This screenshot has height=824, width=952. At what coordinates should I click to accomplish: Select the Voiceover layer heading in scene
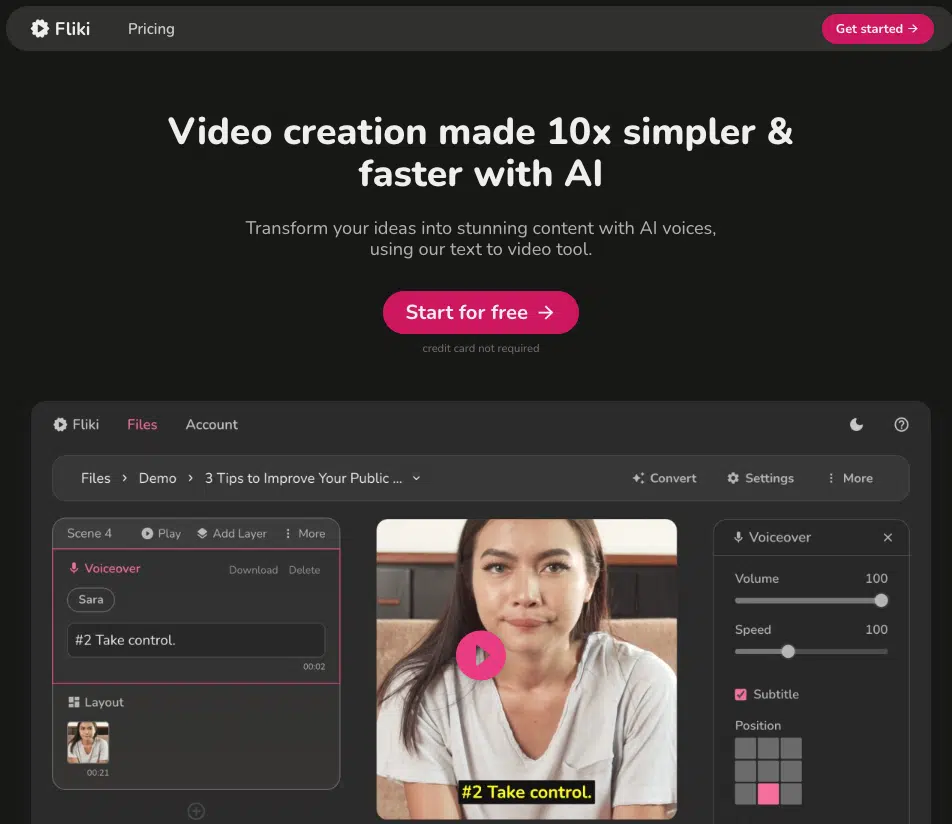(x=104, y=568)
